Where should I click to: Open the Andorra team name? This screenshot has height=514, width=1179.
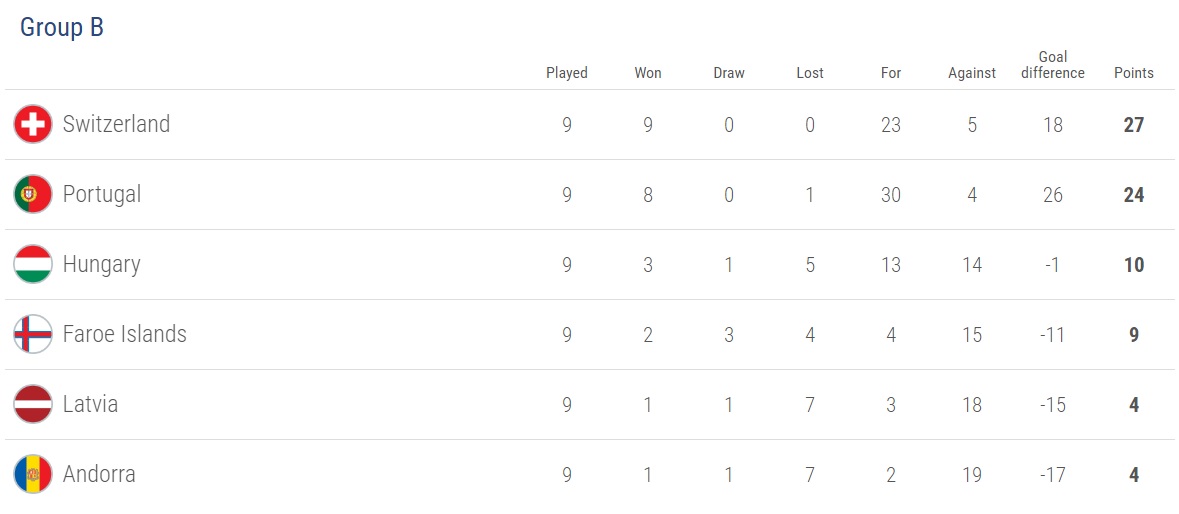click(x=99, y=474)
